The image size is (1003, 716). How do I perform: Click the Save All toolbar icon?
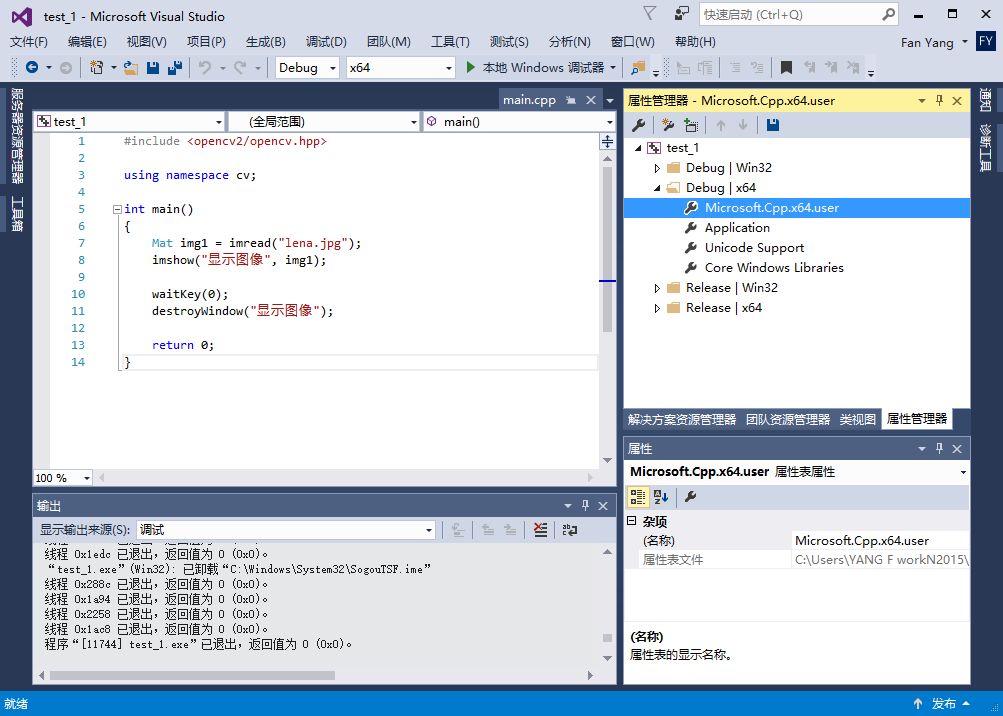[x=175, y=68]
